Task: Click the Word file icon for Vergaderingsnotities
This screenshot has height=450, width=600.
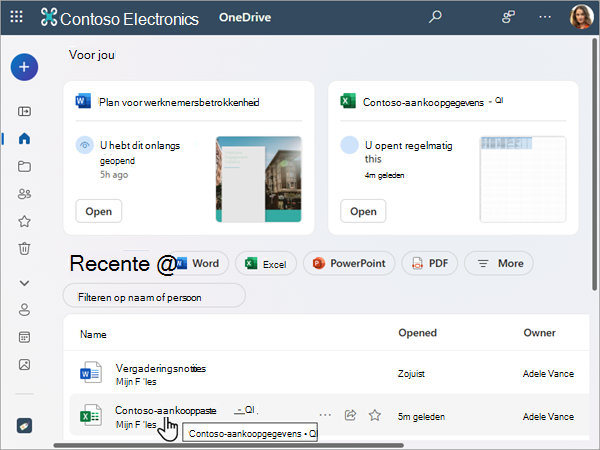Action: click(x=91, y=373)
